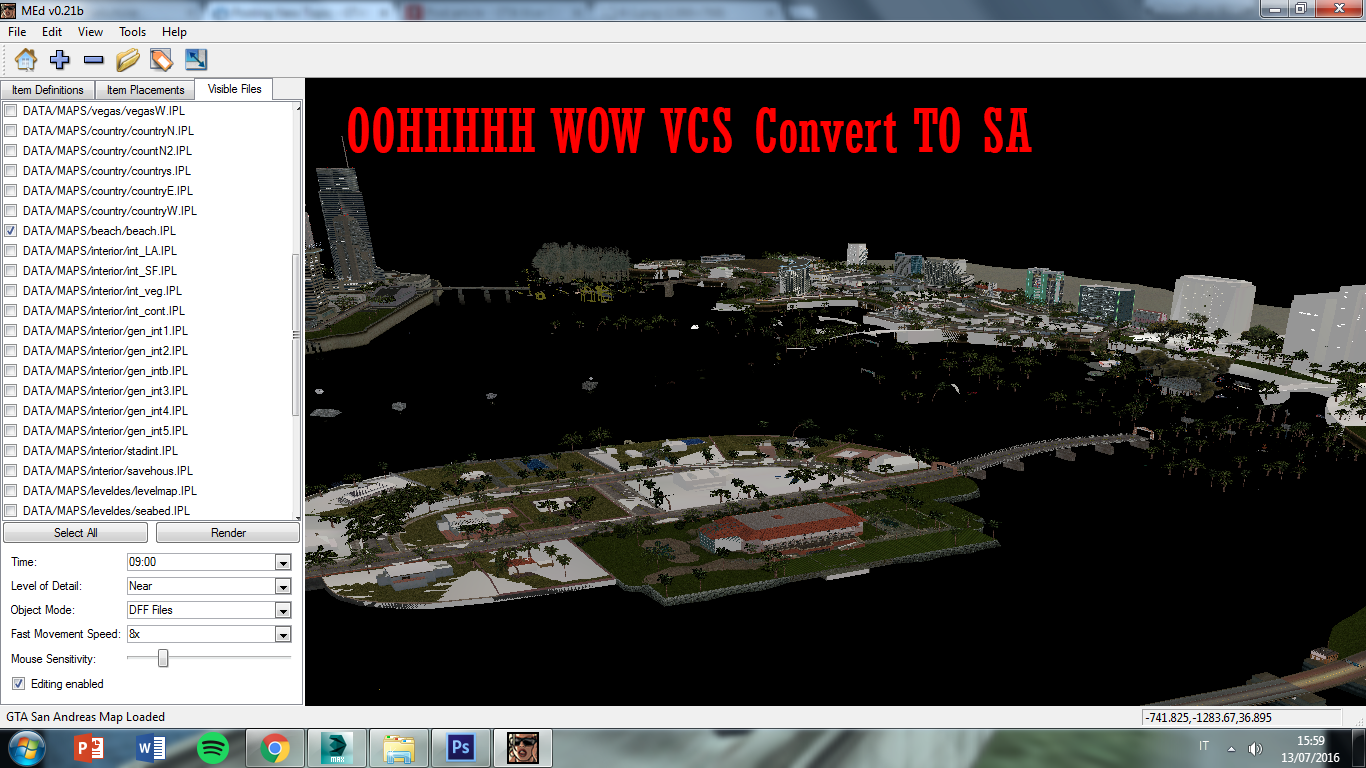
Task: Select the DATA/MAPS/country/countryW.IPL row text
Action: tap(110, 211)
